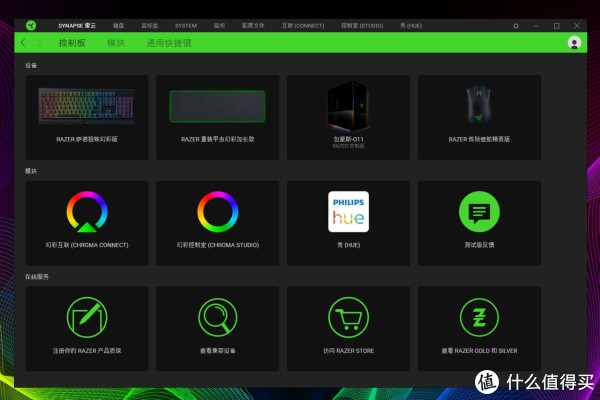Open the 互联 (CONNECT) tab
The width and height of the screenshot is (600, 400).
pos(303,26)
